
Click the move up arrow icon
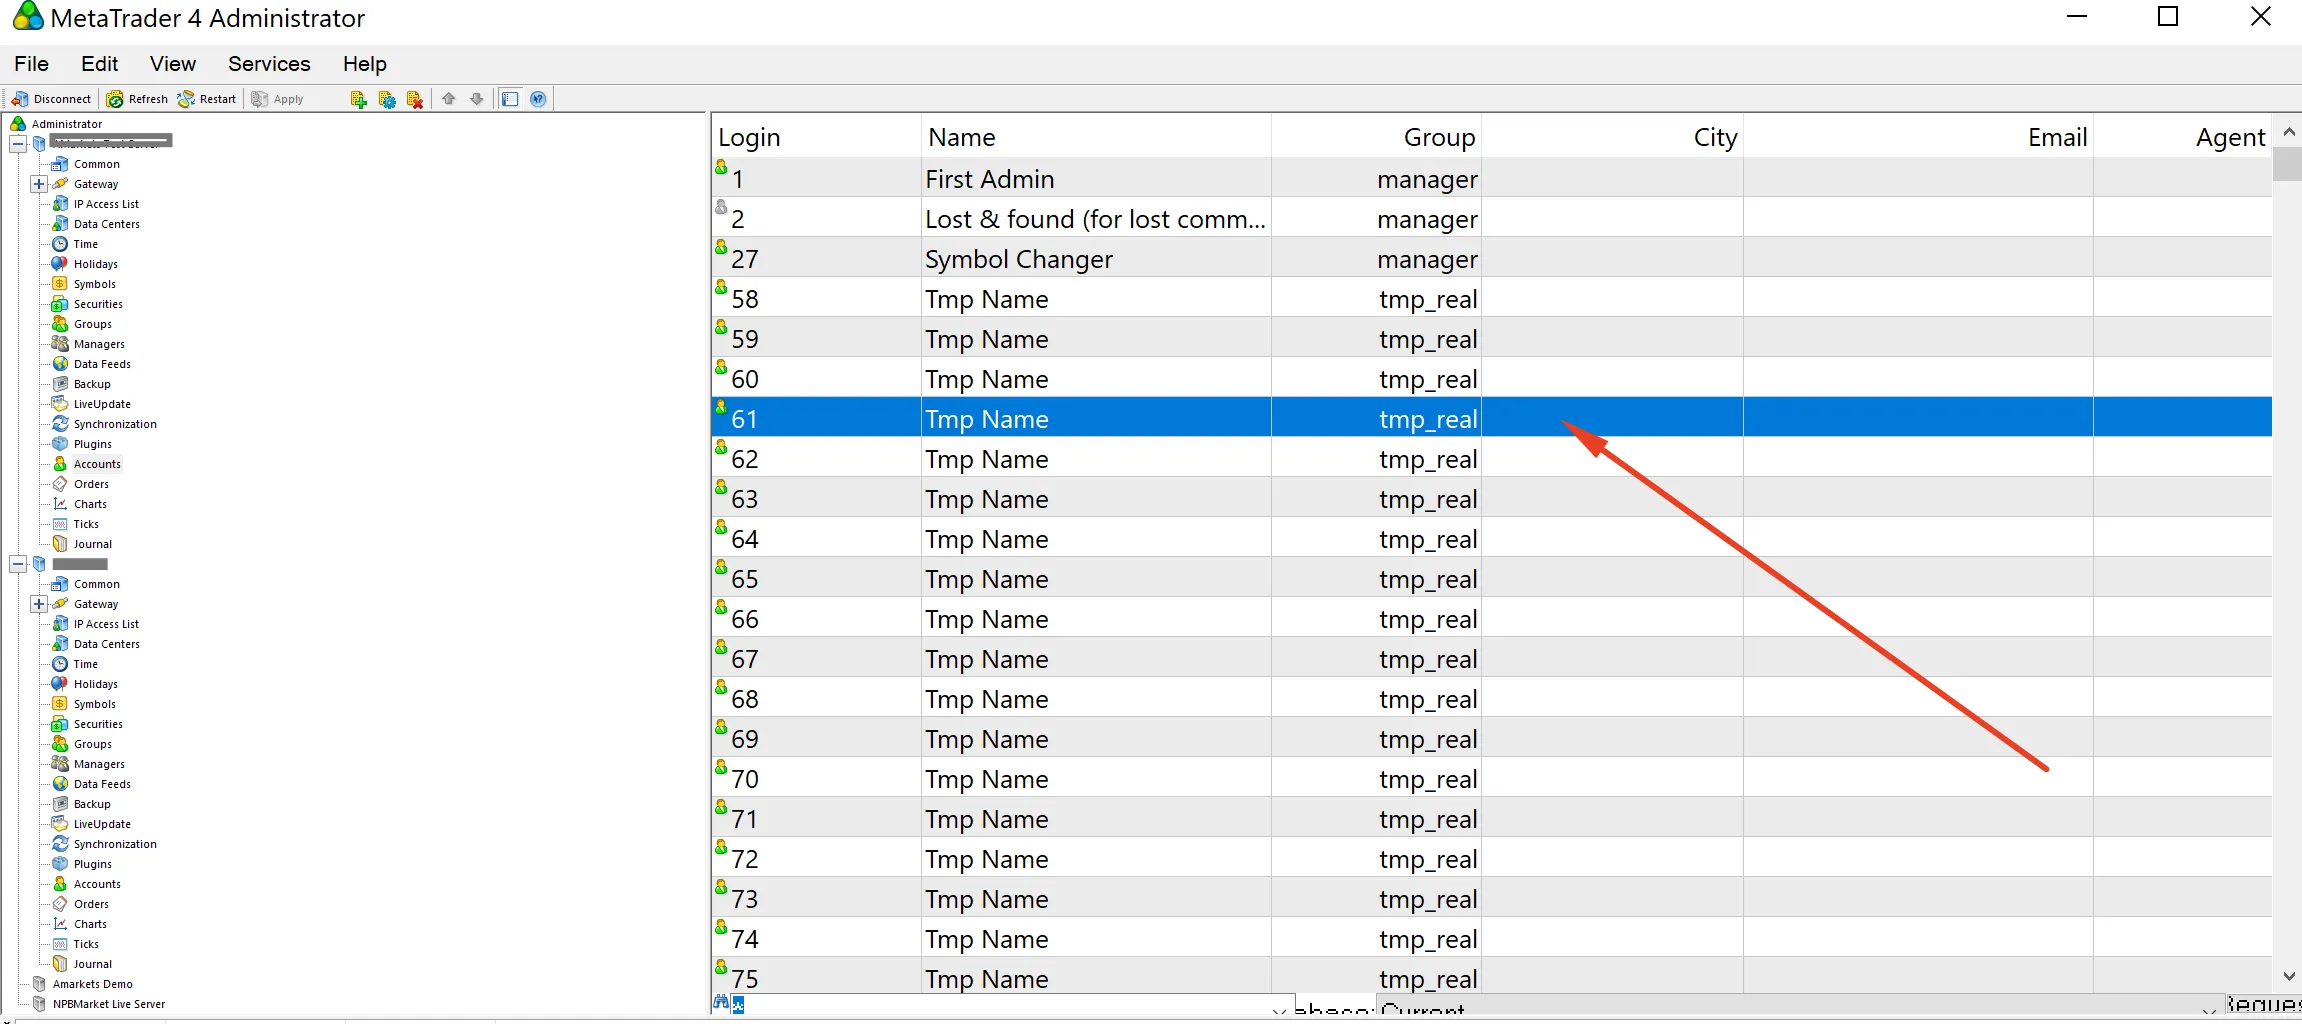(x=449, y=99)
